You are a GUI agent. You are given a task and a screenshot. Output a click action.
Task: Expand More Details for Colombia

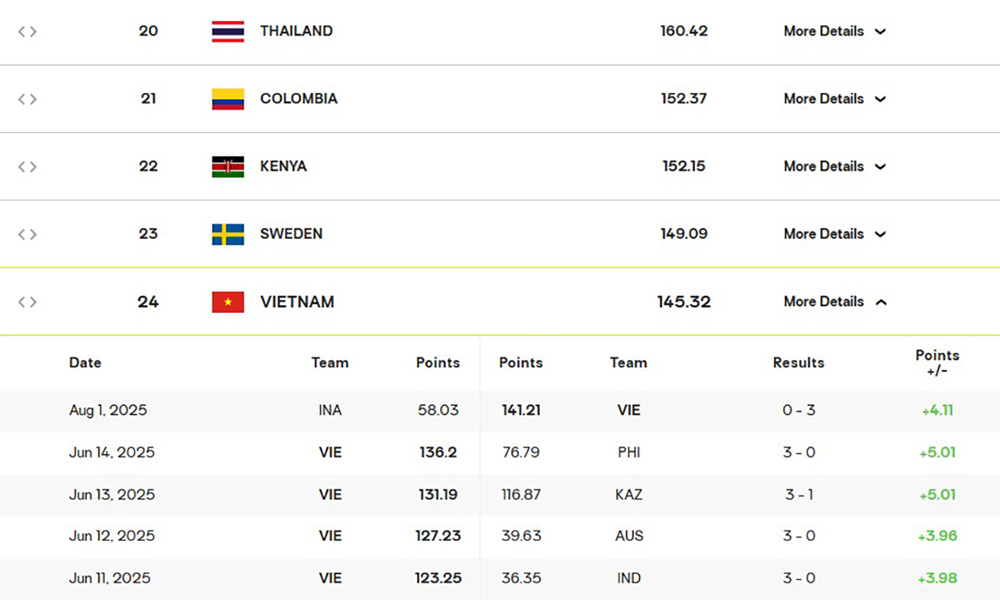835,99
